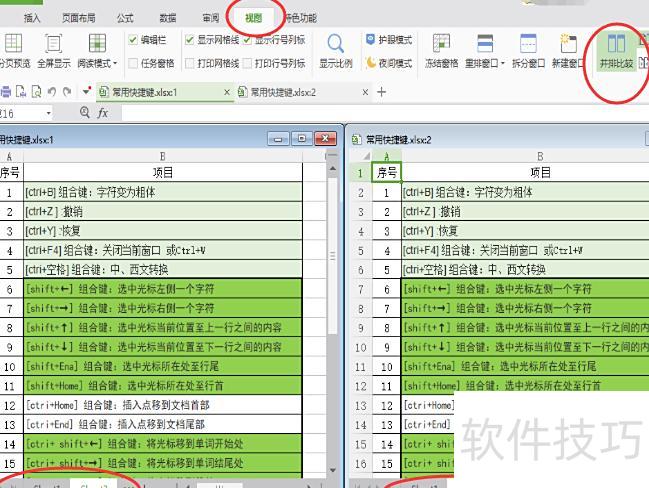Activate Reading Mode (阅读模式) icon
This screenshot has width=649, height=488.
point(97,43)
